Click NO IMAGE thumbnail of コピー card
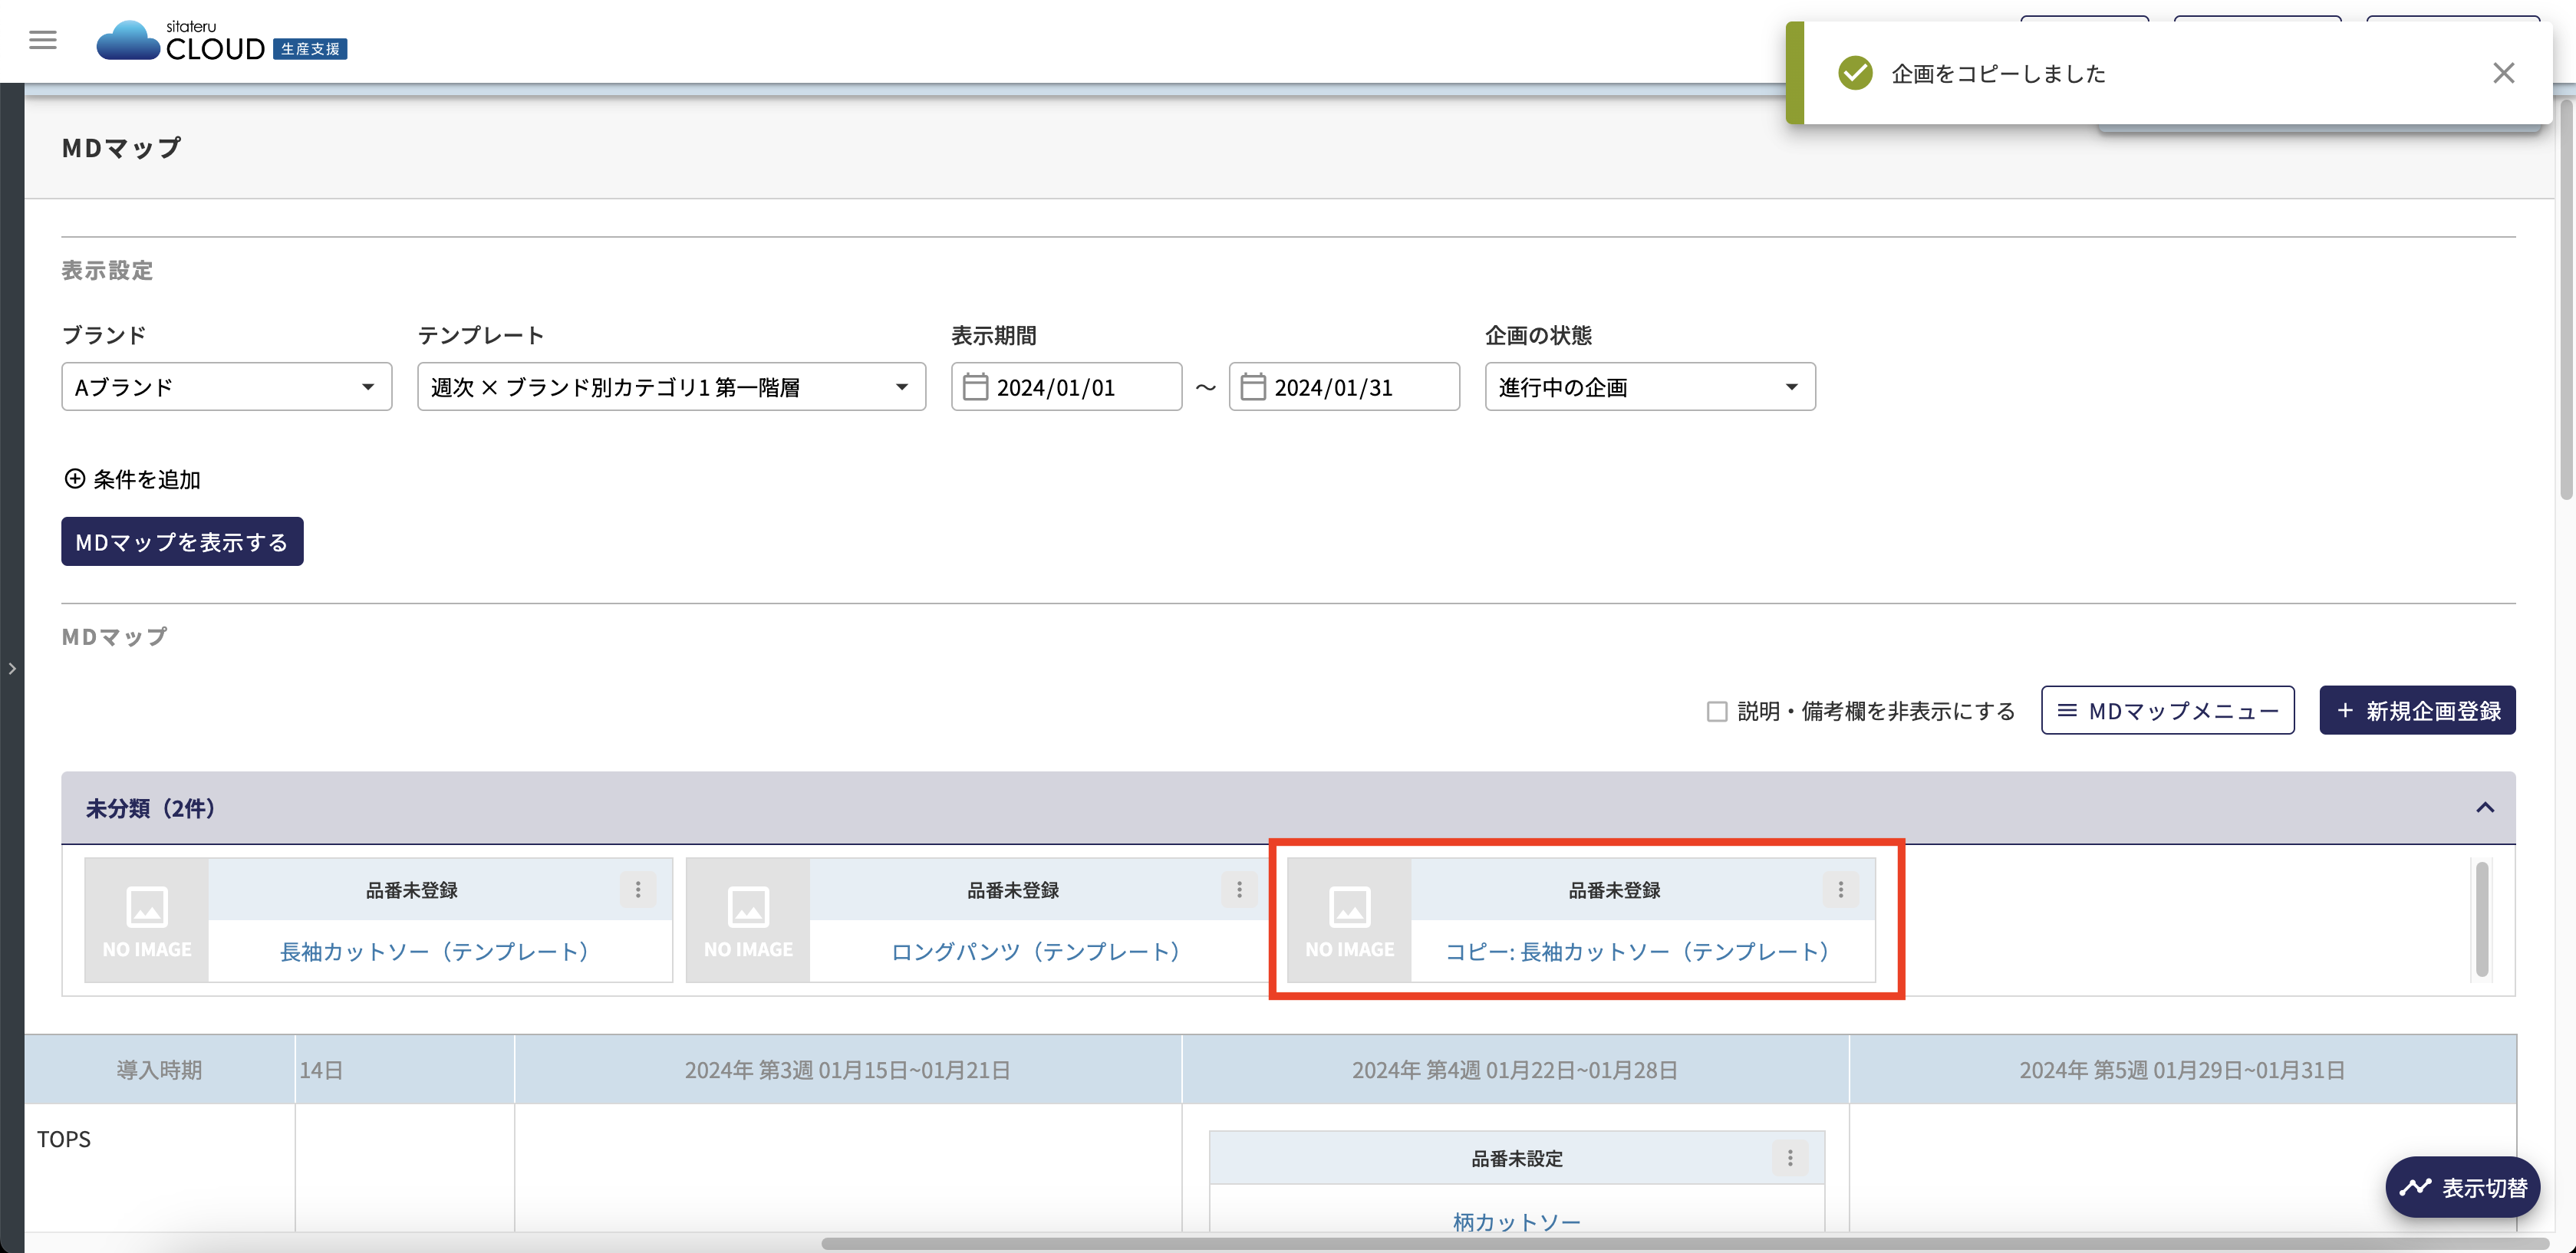2576x1253 pixels. coord(1350,920)
